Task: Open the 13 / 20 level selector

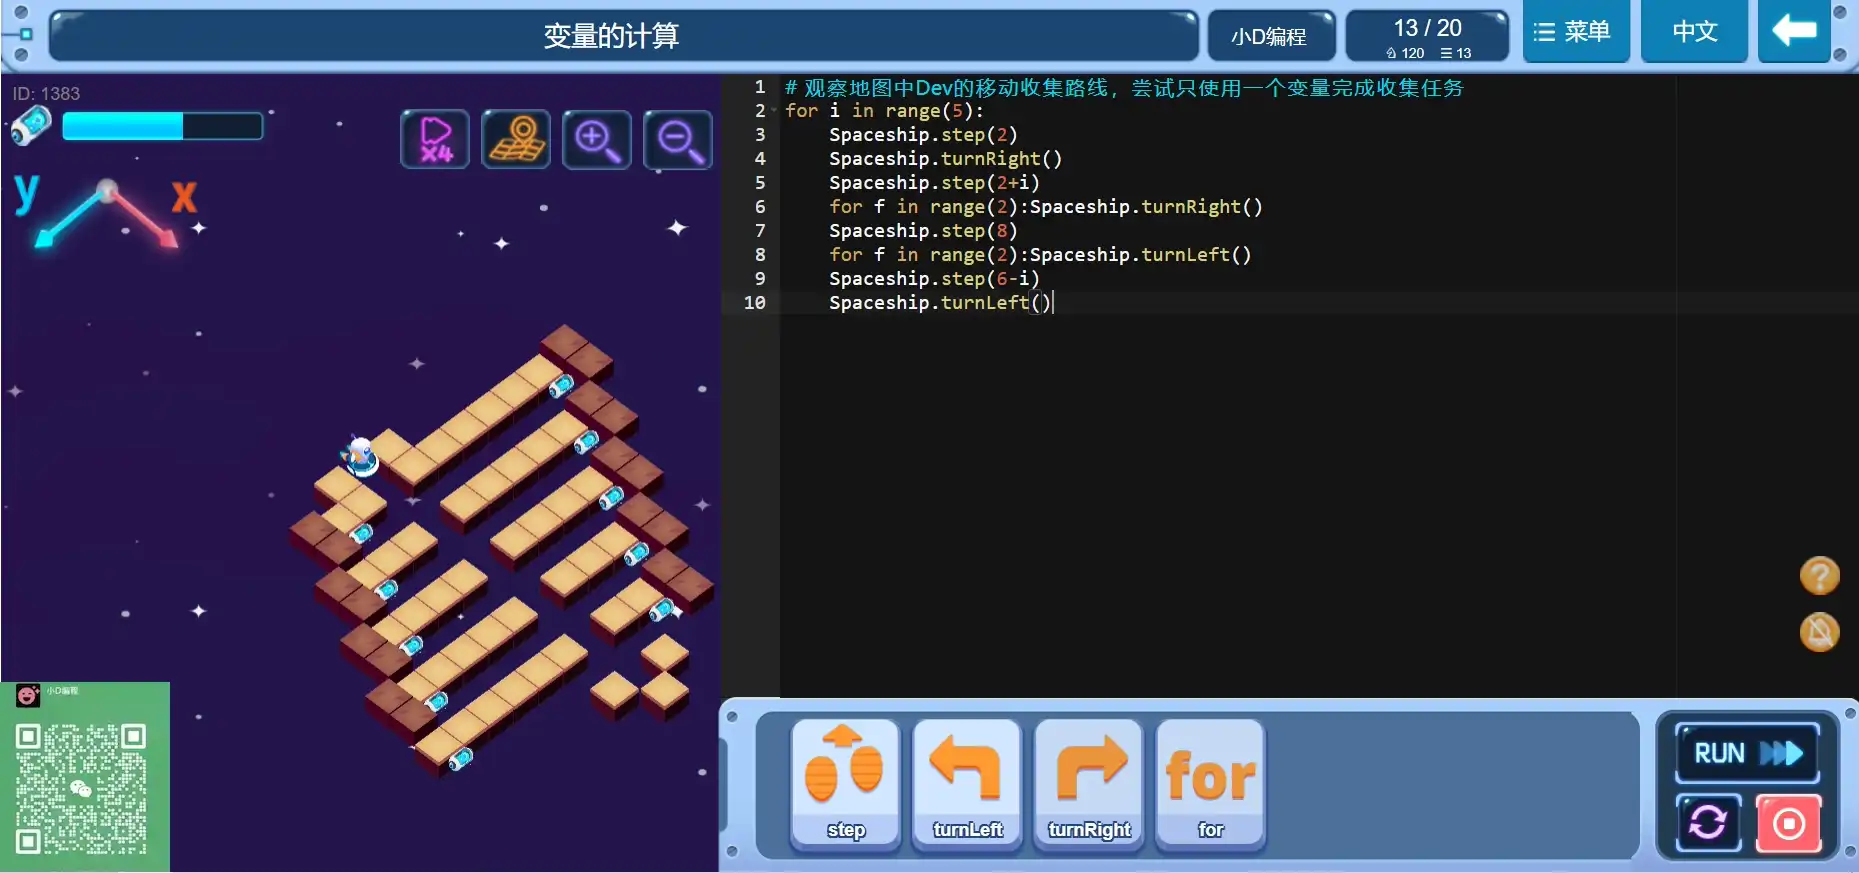Action: point(1427,37)
